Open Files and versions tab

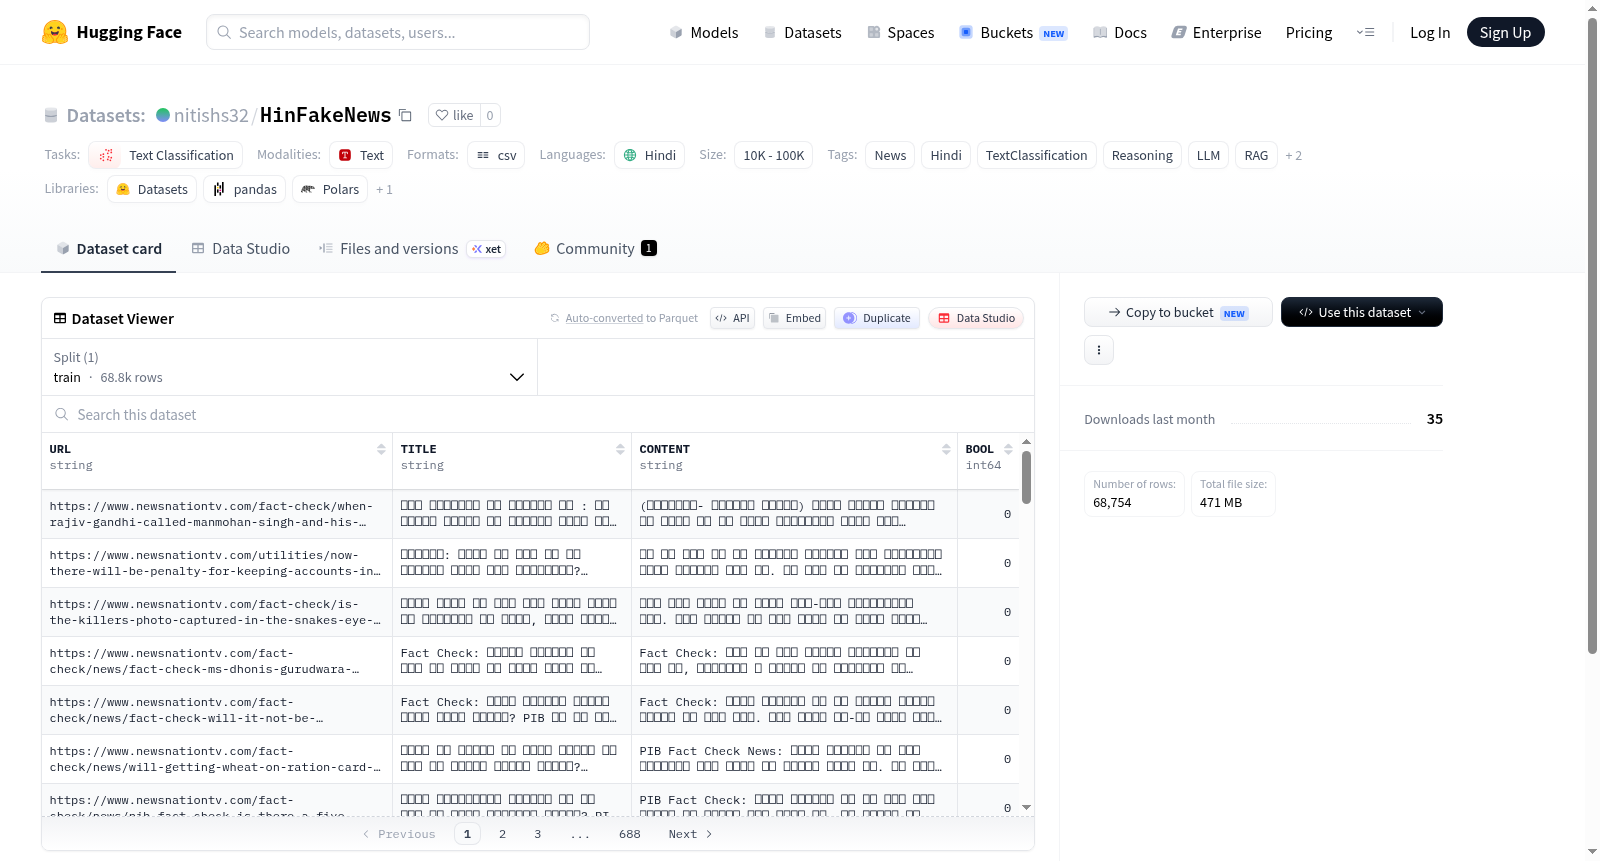click(x=411, y=248)
